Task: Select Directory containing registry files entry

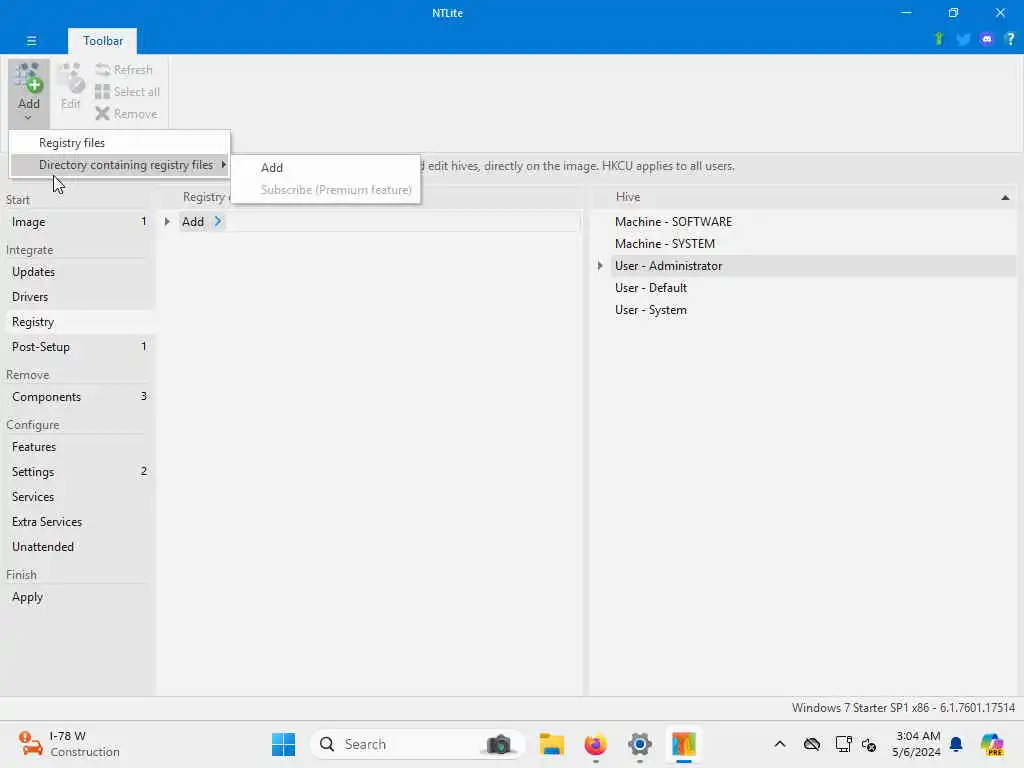Action: tap(120, 165)
